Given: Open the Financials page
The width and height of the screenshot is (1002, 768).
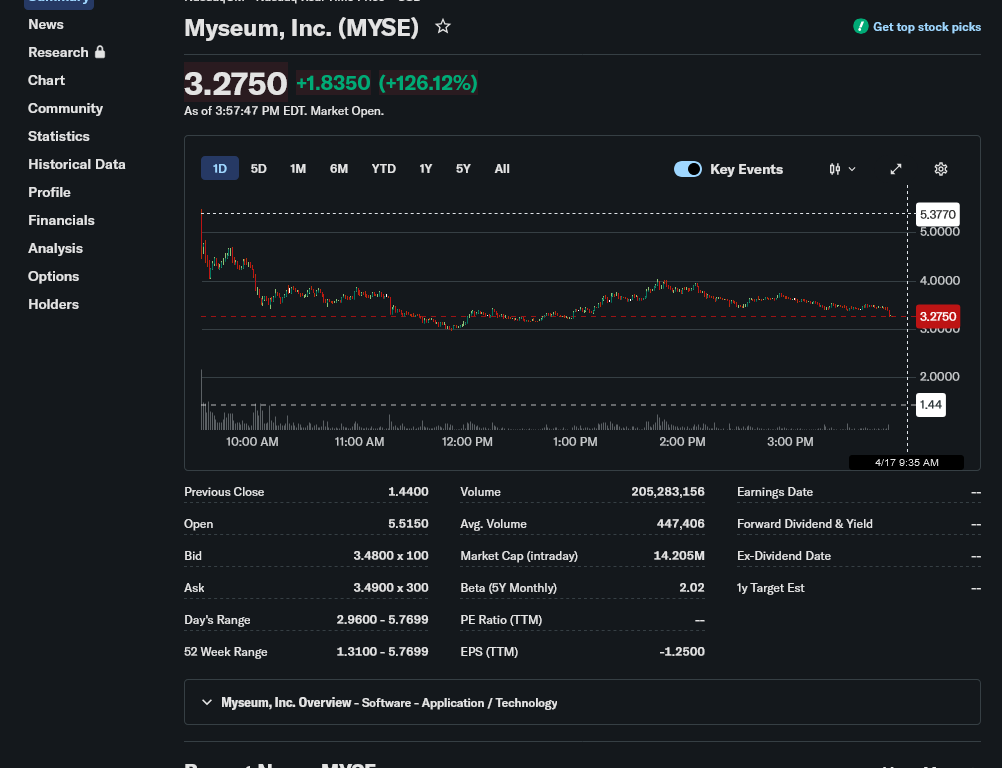Looking at the screenshot, I should (61, 220).
